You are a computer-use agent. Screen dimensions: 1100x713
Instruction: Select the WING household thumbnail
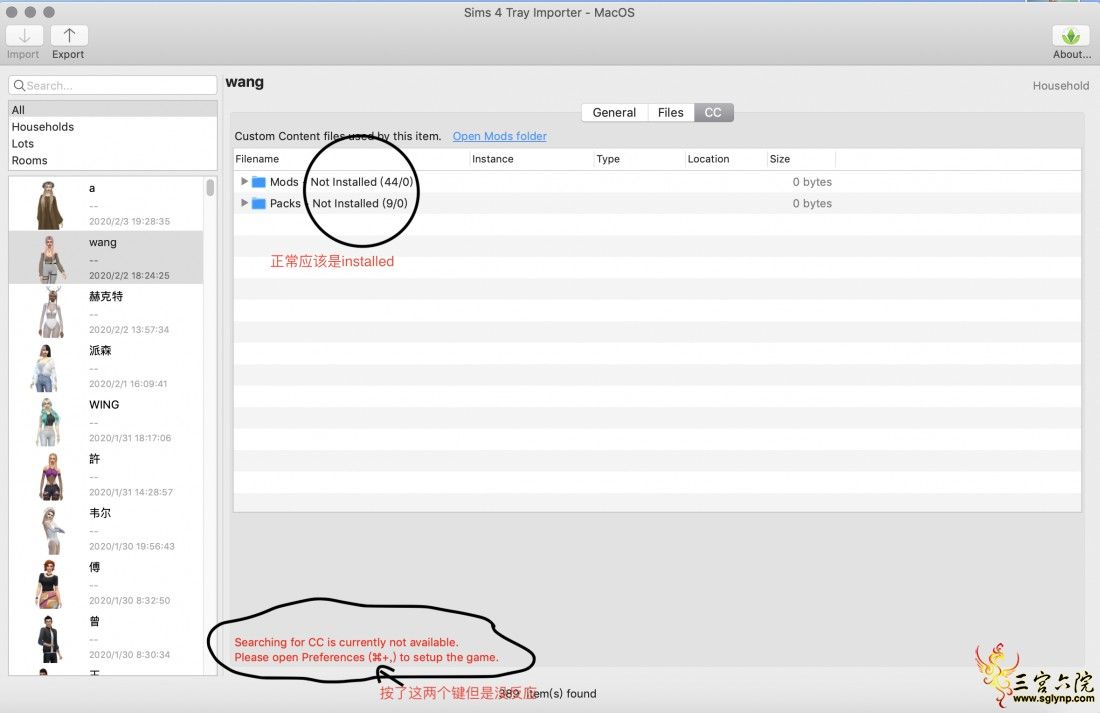48,422
